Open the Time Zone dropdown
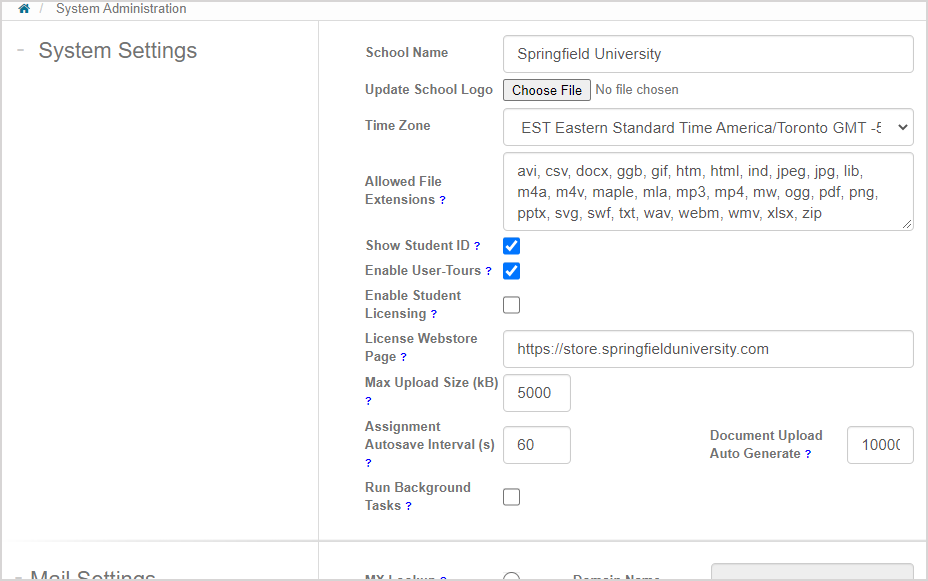This screenshot has height=581, width=928. tap(708, 128)
